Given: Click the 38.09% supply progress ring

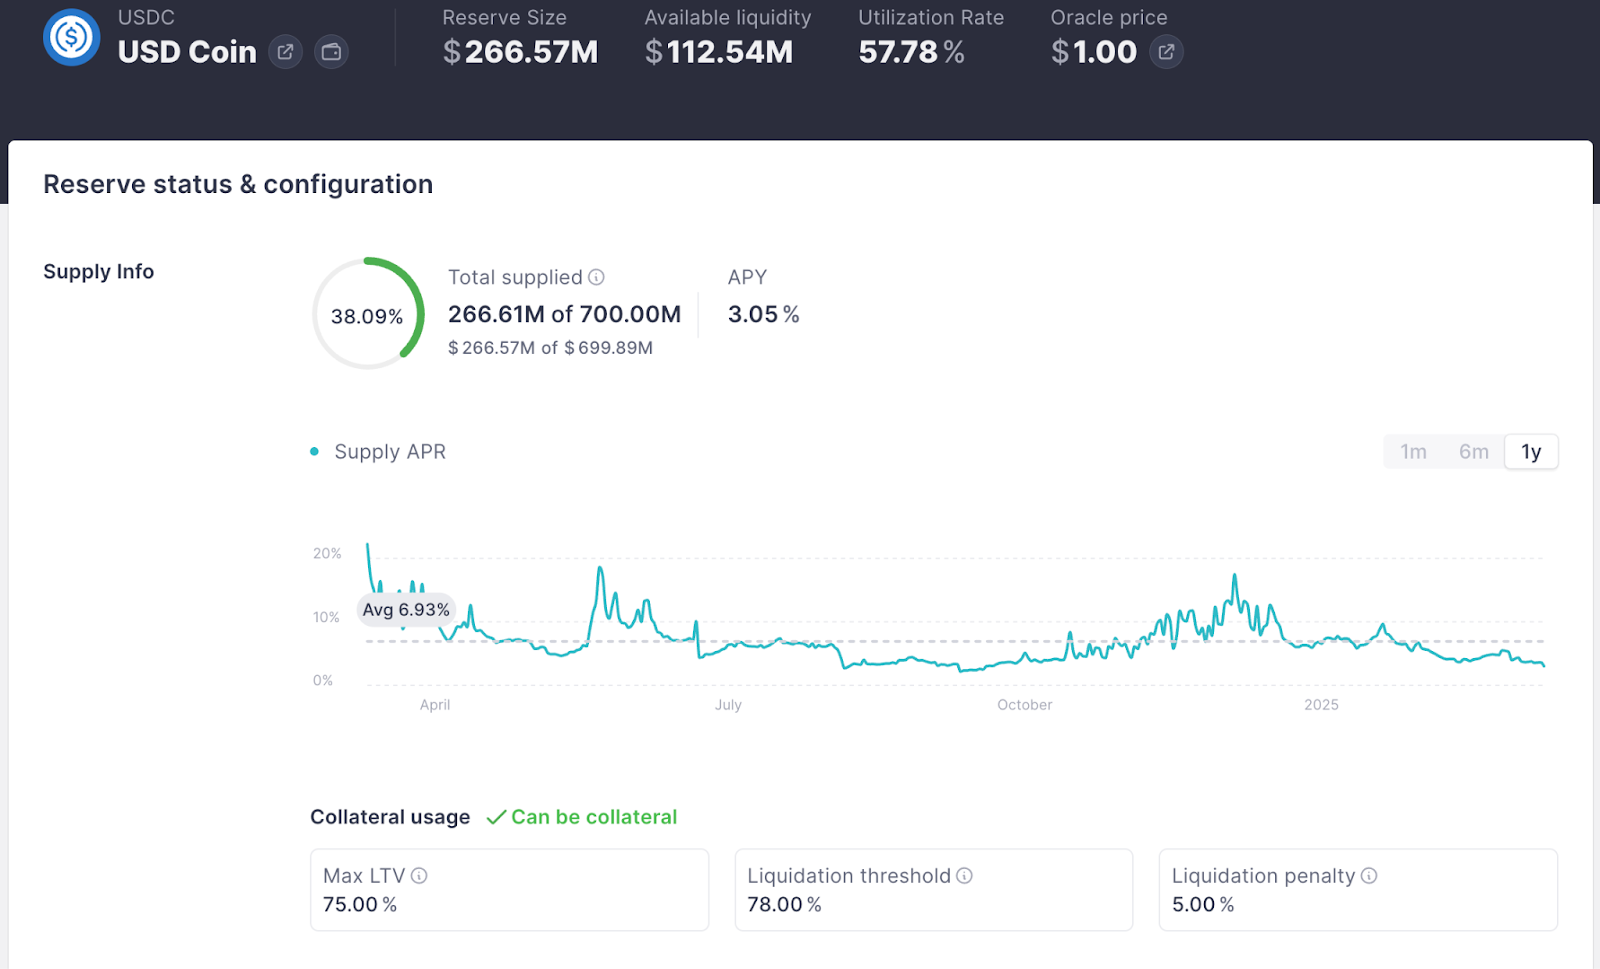Looking at the screenshot, I should point(368,314).
